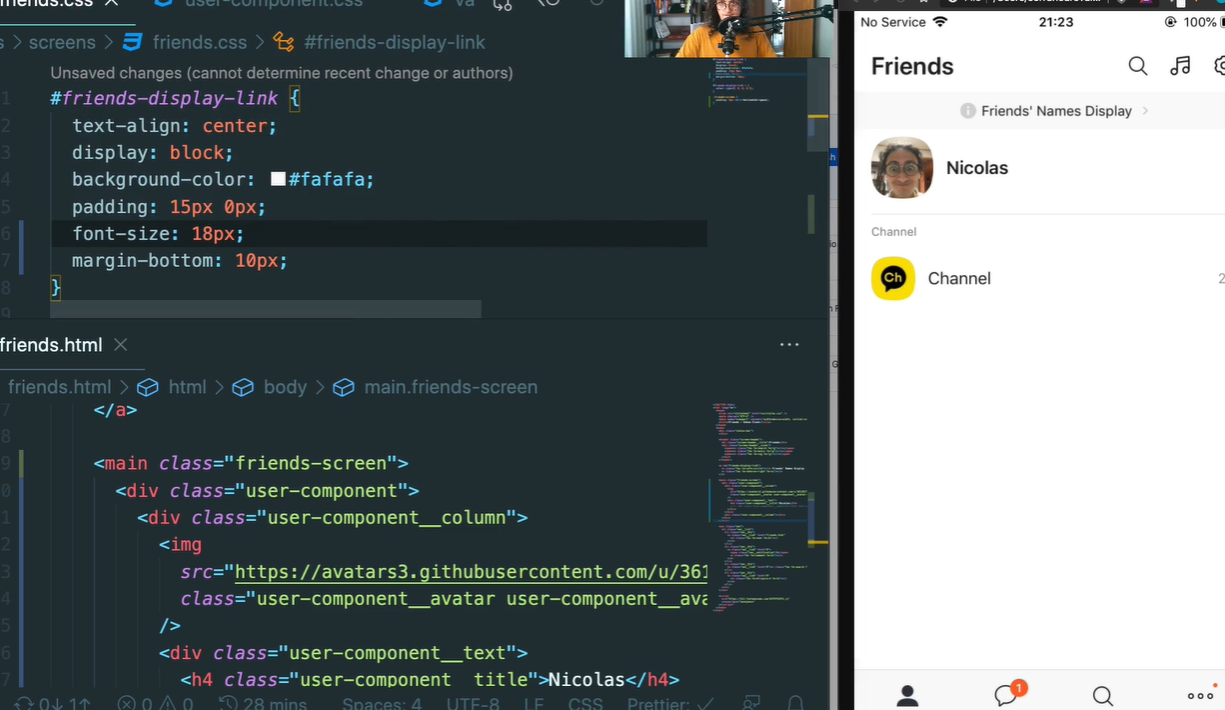Click the text-align: center line
Viewport: 1225px width, 710px height.
174,126
